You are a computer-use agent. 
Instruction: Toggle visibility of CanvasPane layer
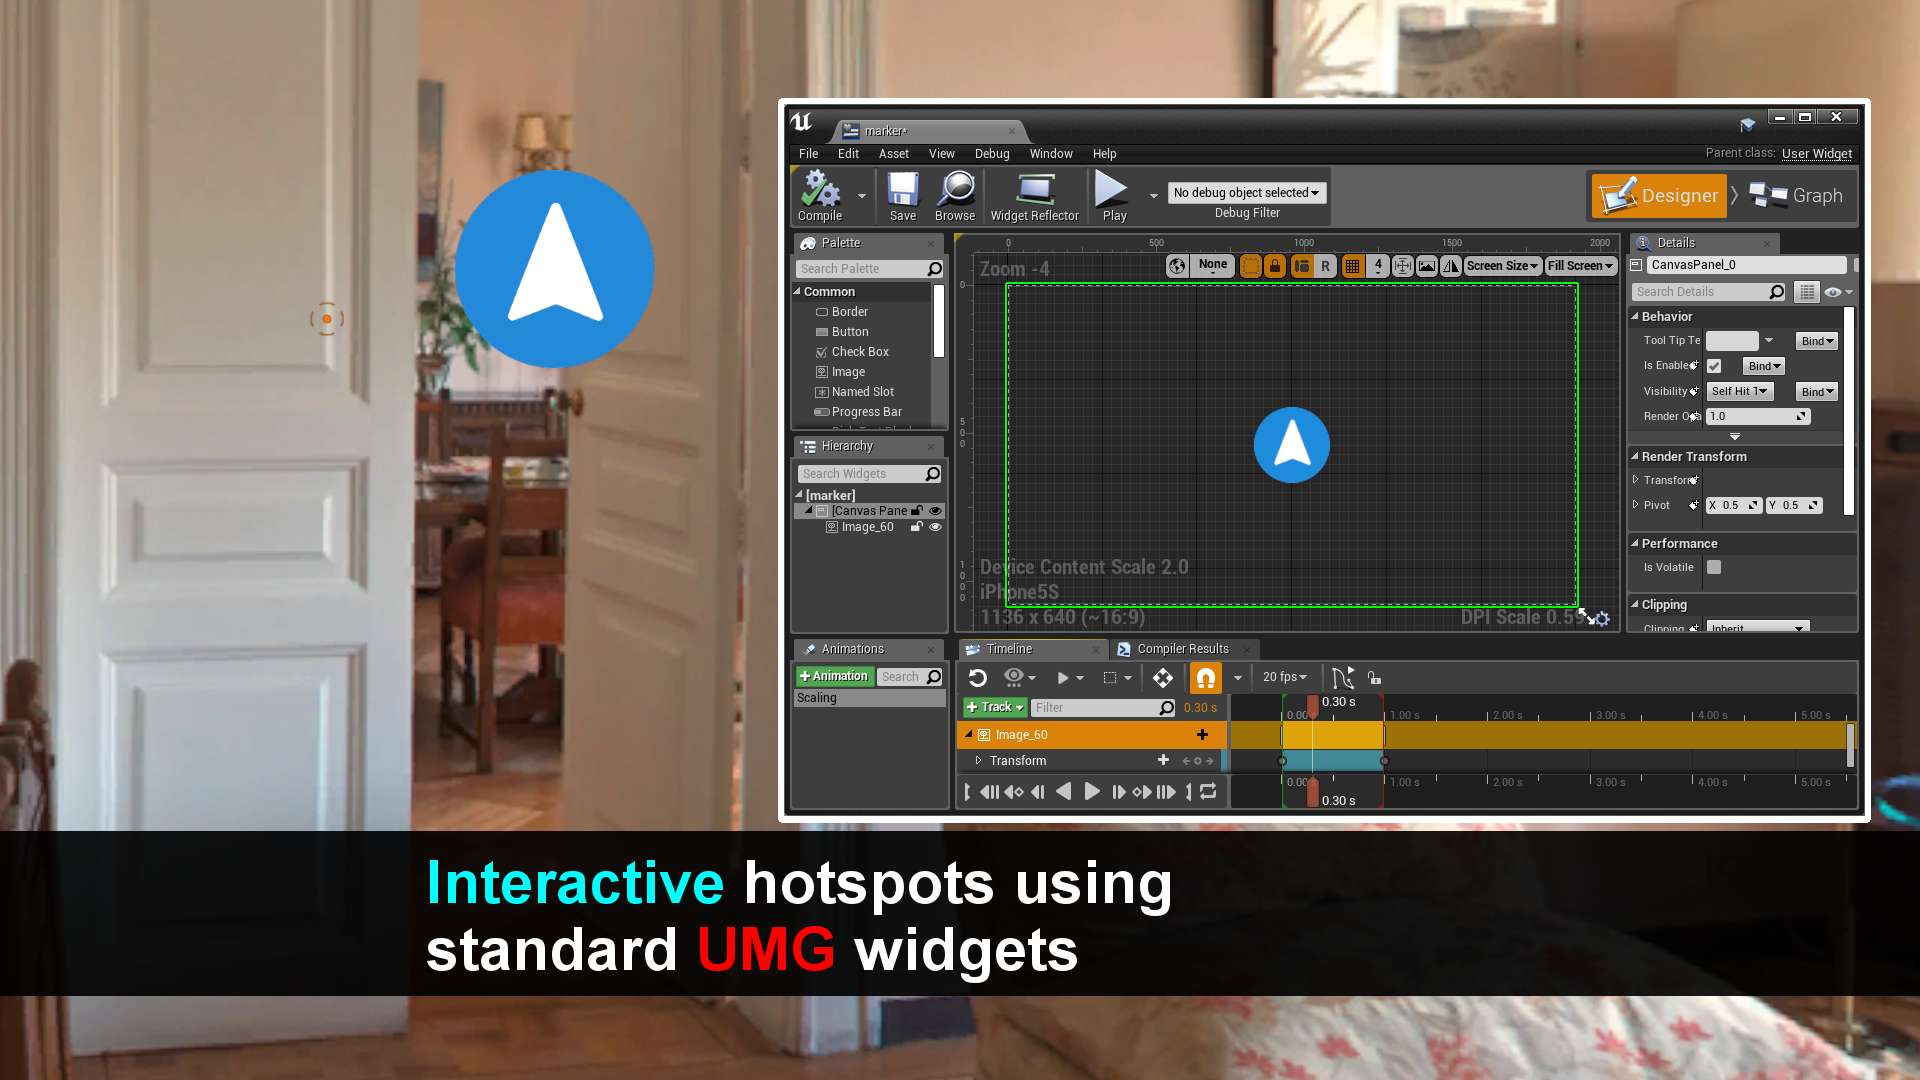(x=936, y=510)
